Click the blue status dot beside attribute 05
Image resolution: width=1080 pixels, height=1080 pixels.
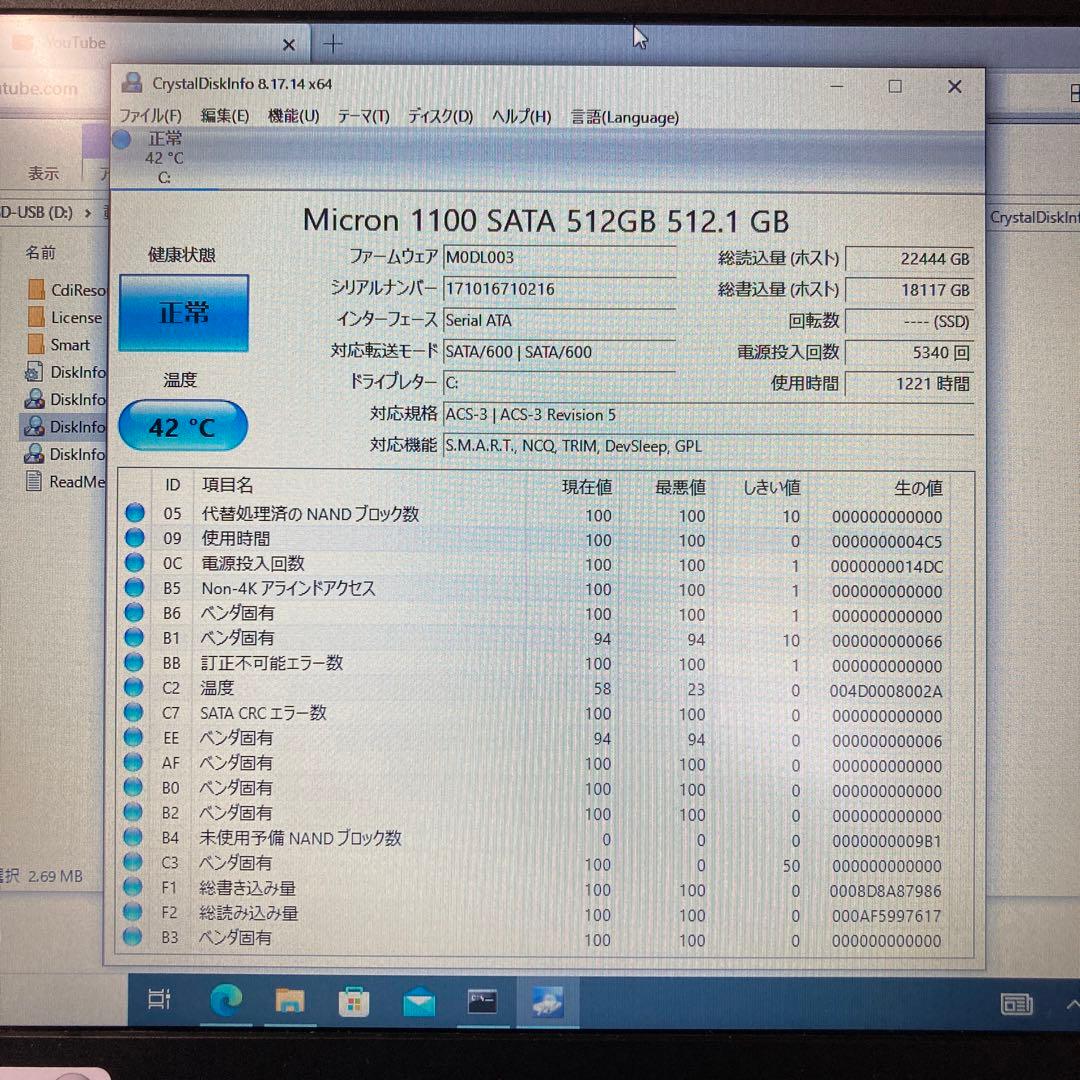pos(133,513)
